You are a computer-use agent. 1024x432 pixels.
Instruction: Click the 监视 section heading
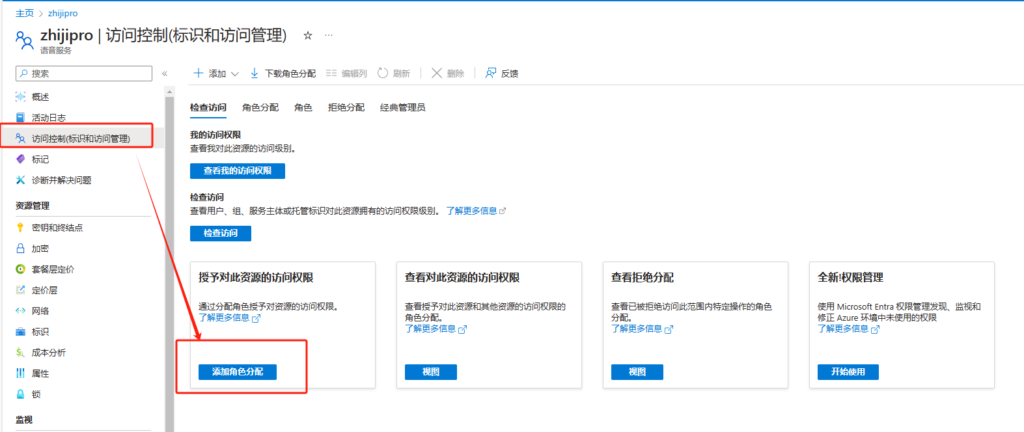coord(24,420)
